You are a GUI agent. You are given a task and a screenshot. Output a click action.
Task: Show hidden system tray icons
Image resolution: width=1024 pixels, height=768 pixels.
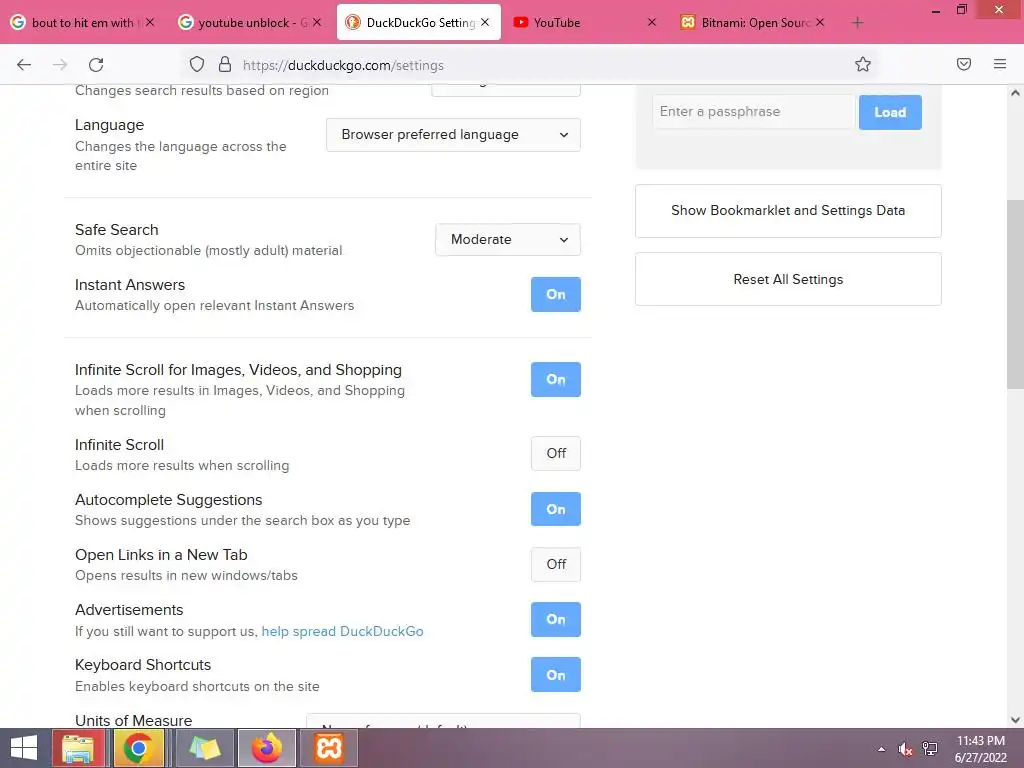[x=881, y=749]
